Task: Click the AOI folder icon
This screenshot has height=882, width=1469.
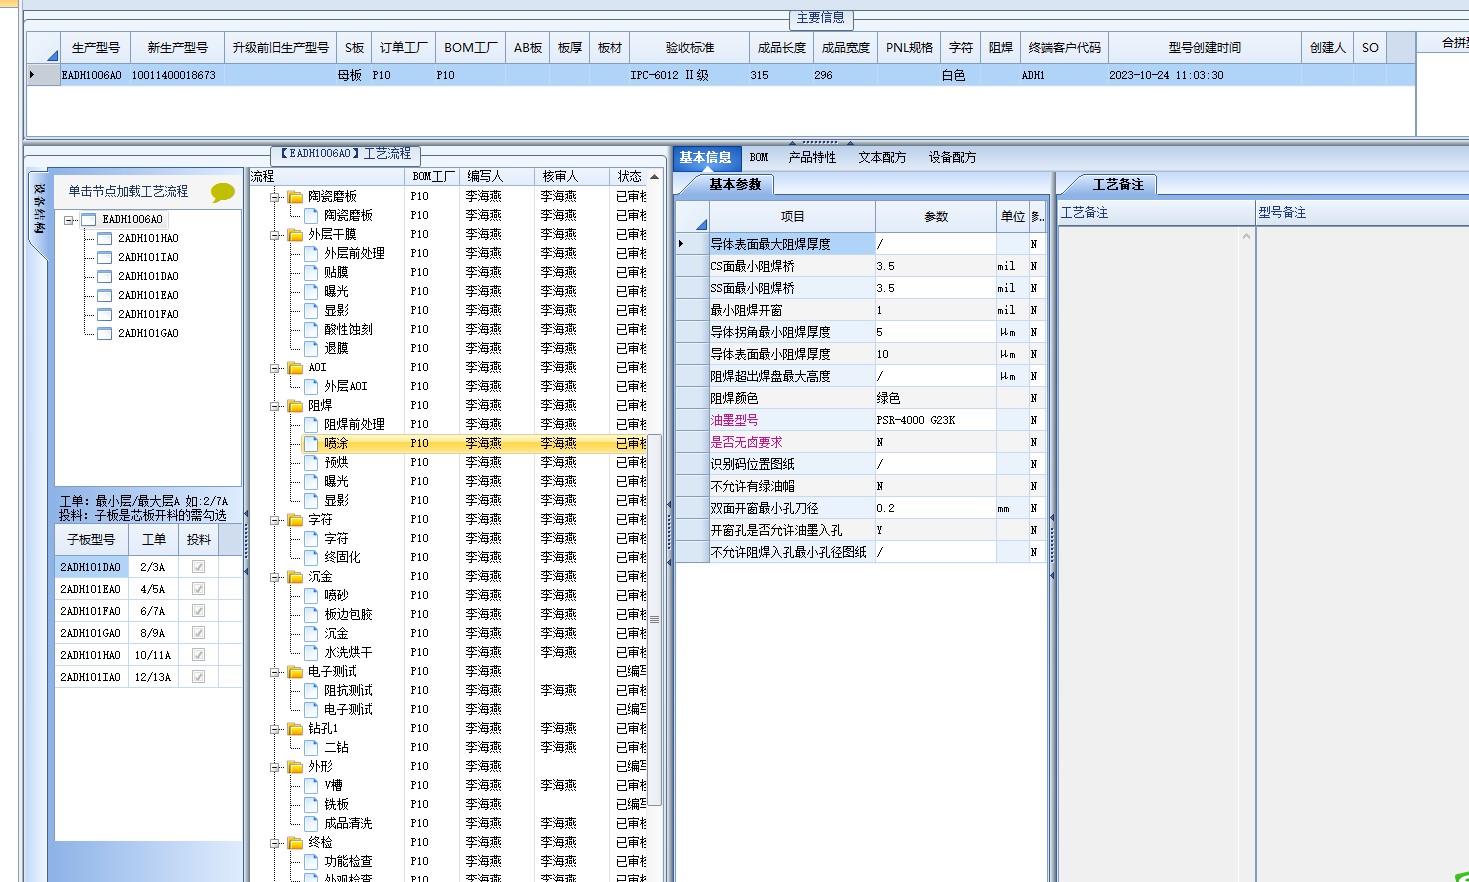Action: (295, 368)
